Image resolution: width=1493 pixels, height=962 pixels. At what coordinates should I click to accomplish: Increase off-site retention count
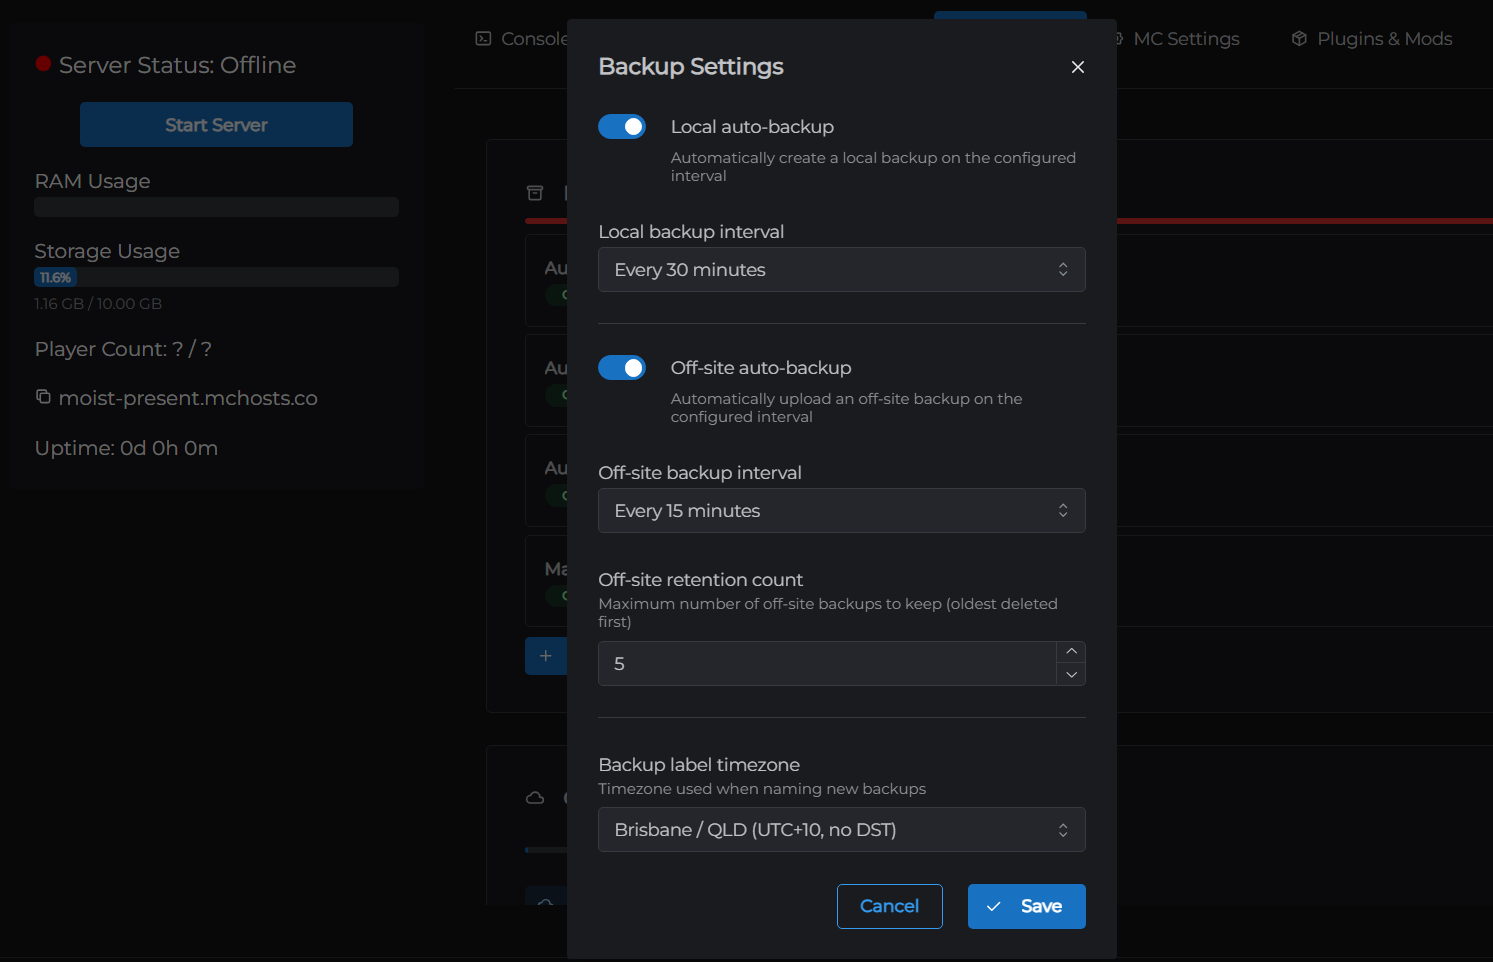(x=1071, y=652)
